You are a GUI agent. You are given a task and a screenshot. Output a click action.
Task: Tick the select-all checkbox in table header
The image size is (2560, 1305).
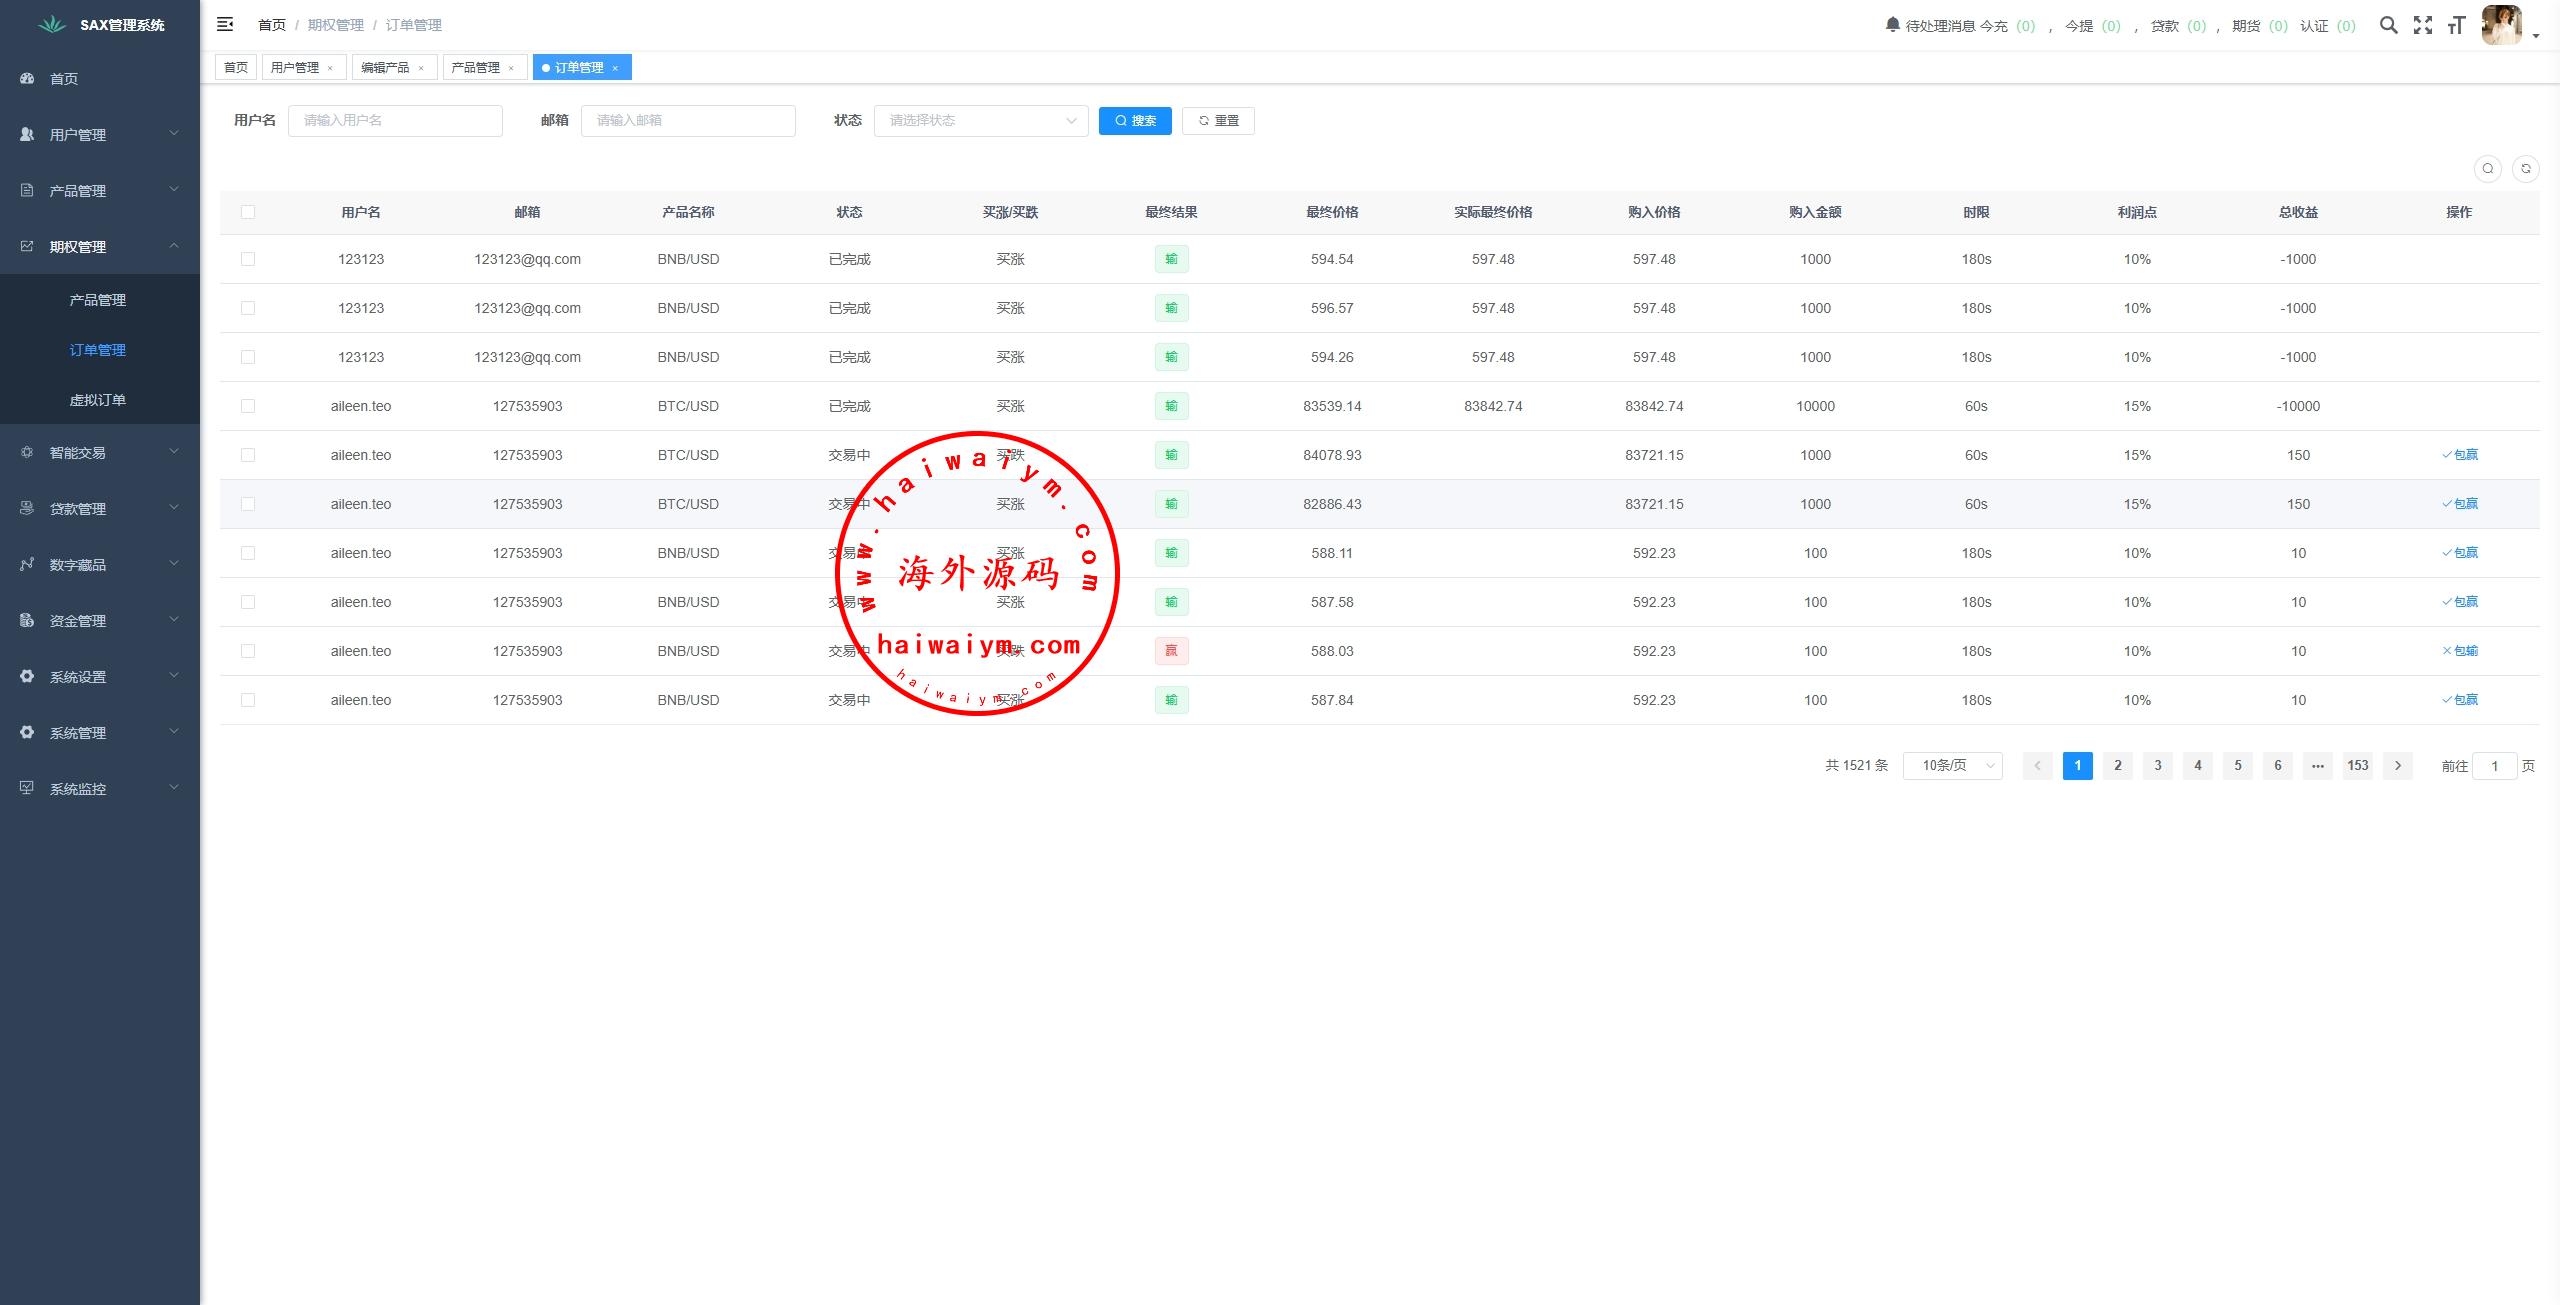[x=248, y=212]
